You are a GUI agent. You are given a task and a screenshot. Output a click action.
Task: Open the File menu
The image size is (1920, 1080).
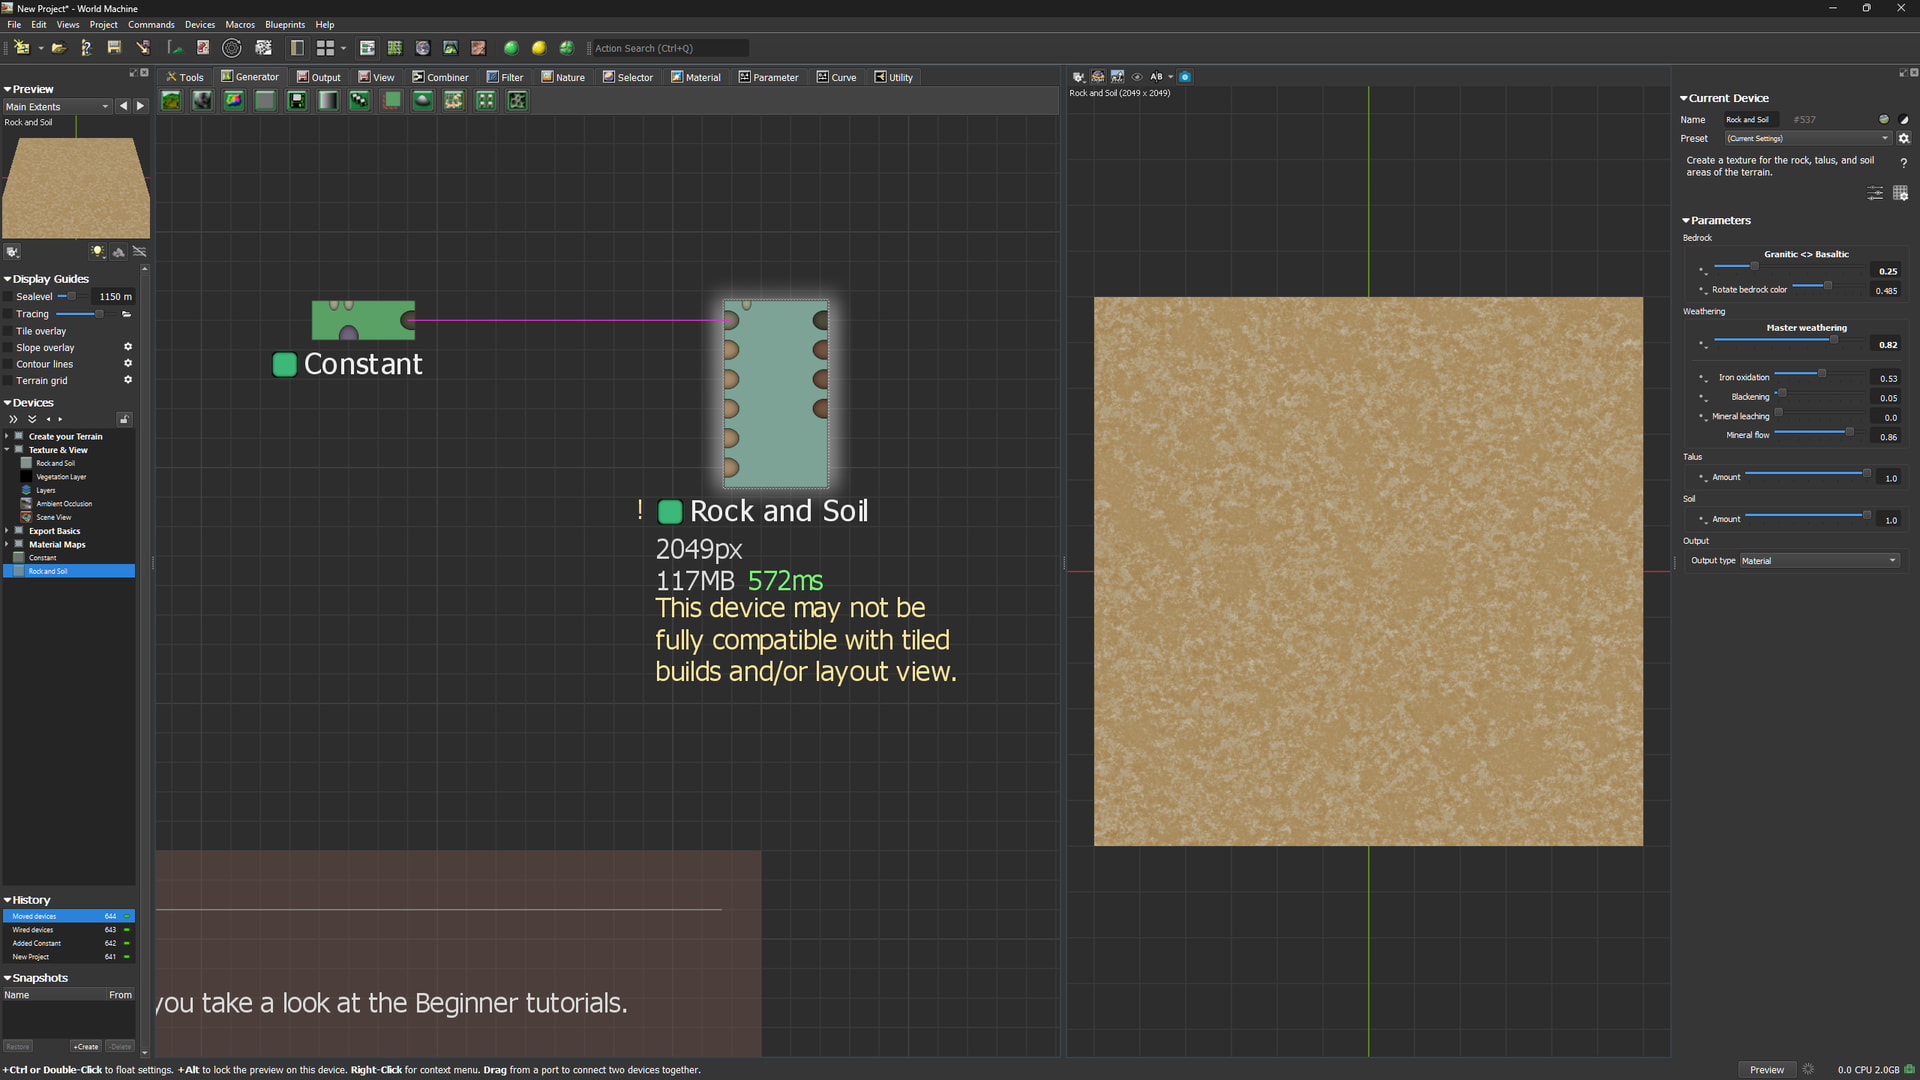point(14,25)
